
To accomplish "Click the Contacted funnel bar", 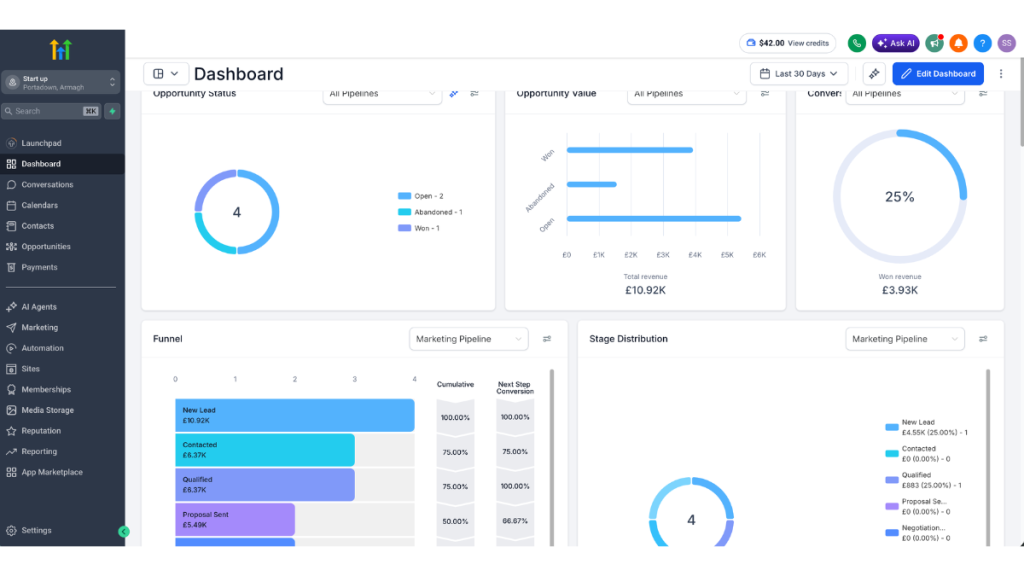I will click(264, 450).
